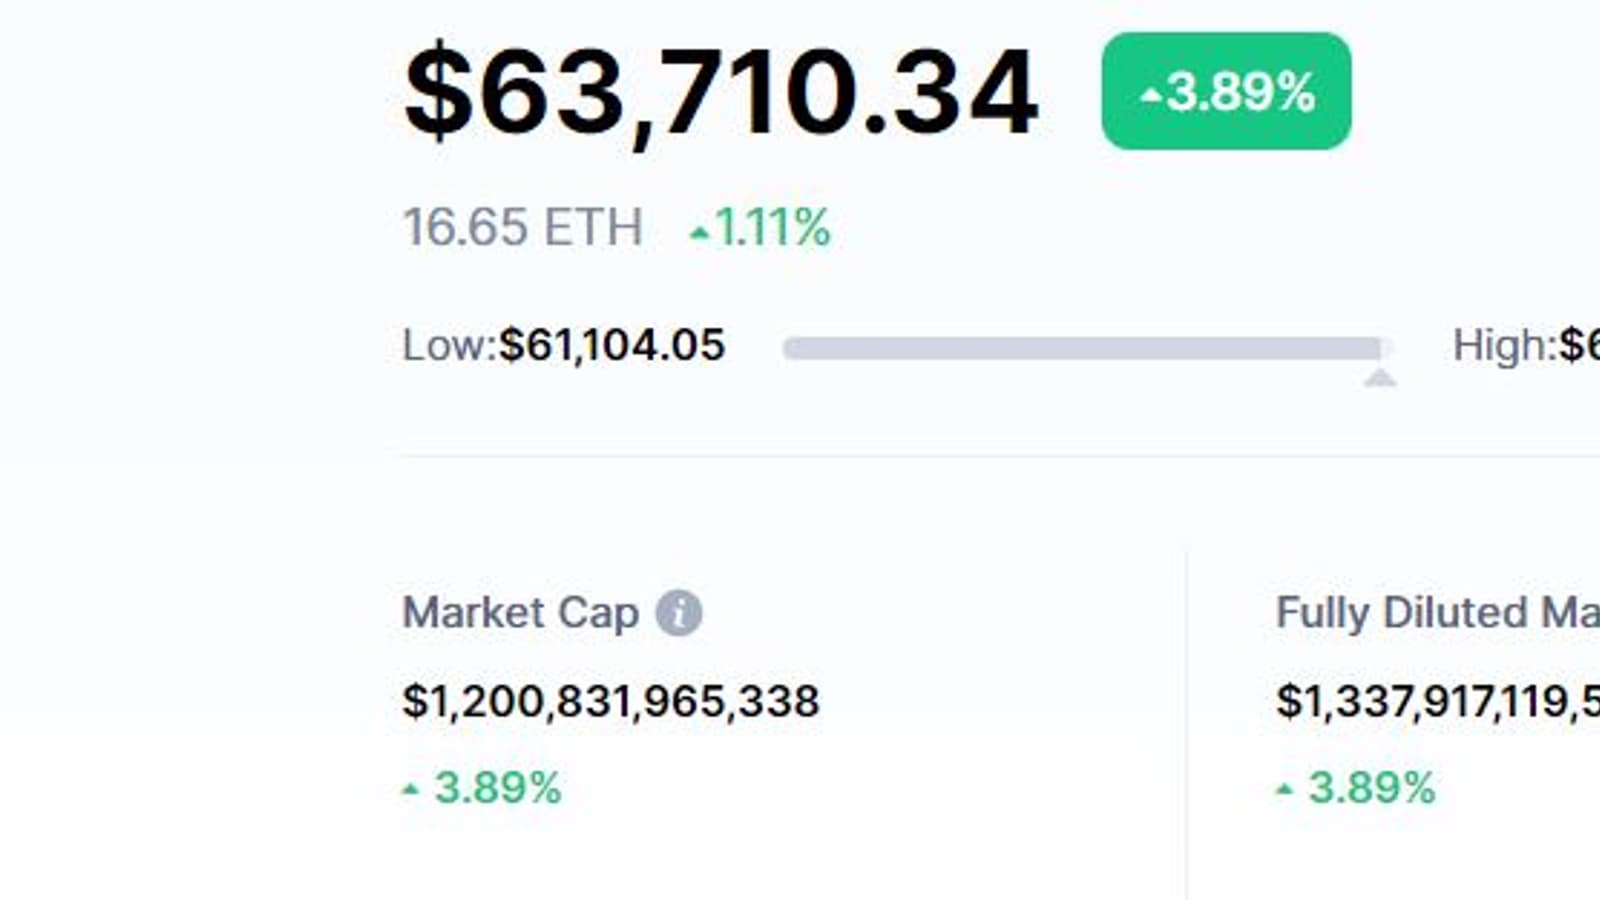Click the "Low:" label text

point(449,346)
